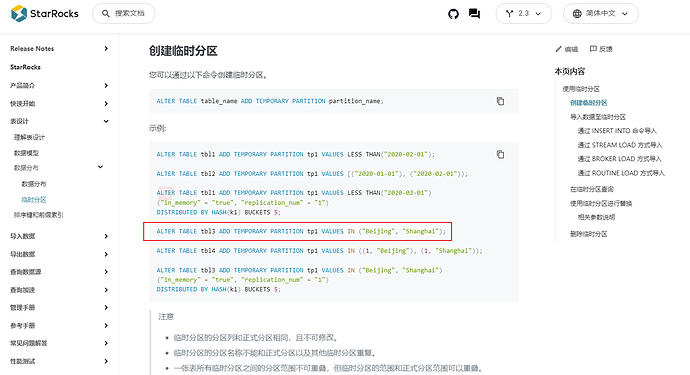Click the feedback icon near 反馈
This screenshot has height=375, width=690.
[x=593, y=49]
